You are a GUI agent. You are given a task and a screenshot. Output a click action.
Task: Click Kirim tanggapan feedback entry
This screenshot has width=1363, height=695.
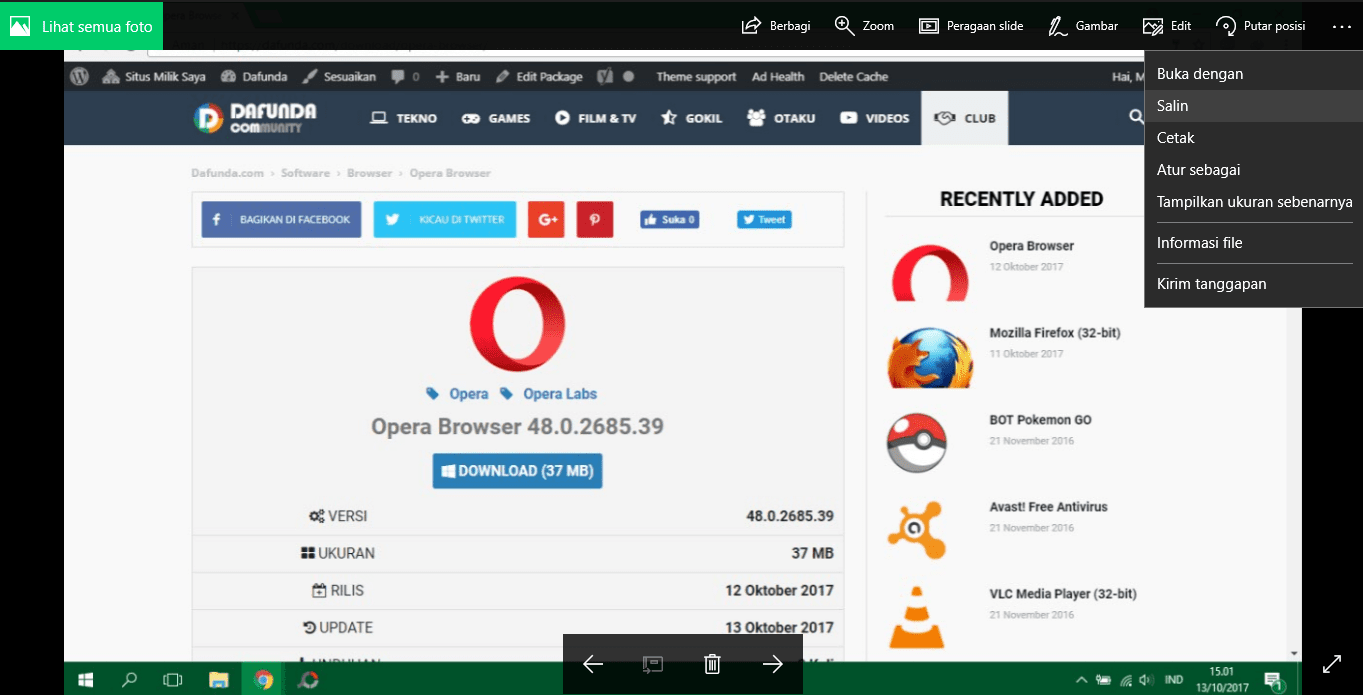[1211, 284]
